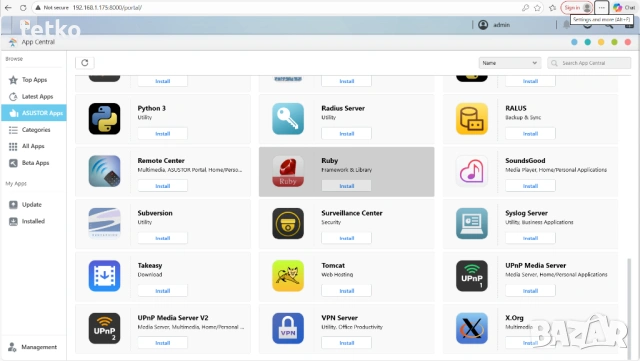Image resolution: width=640 pixels, height=361 pixels.
Task: Open browser favorites list icon
Action: (x=553, y=7)
